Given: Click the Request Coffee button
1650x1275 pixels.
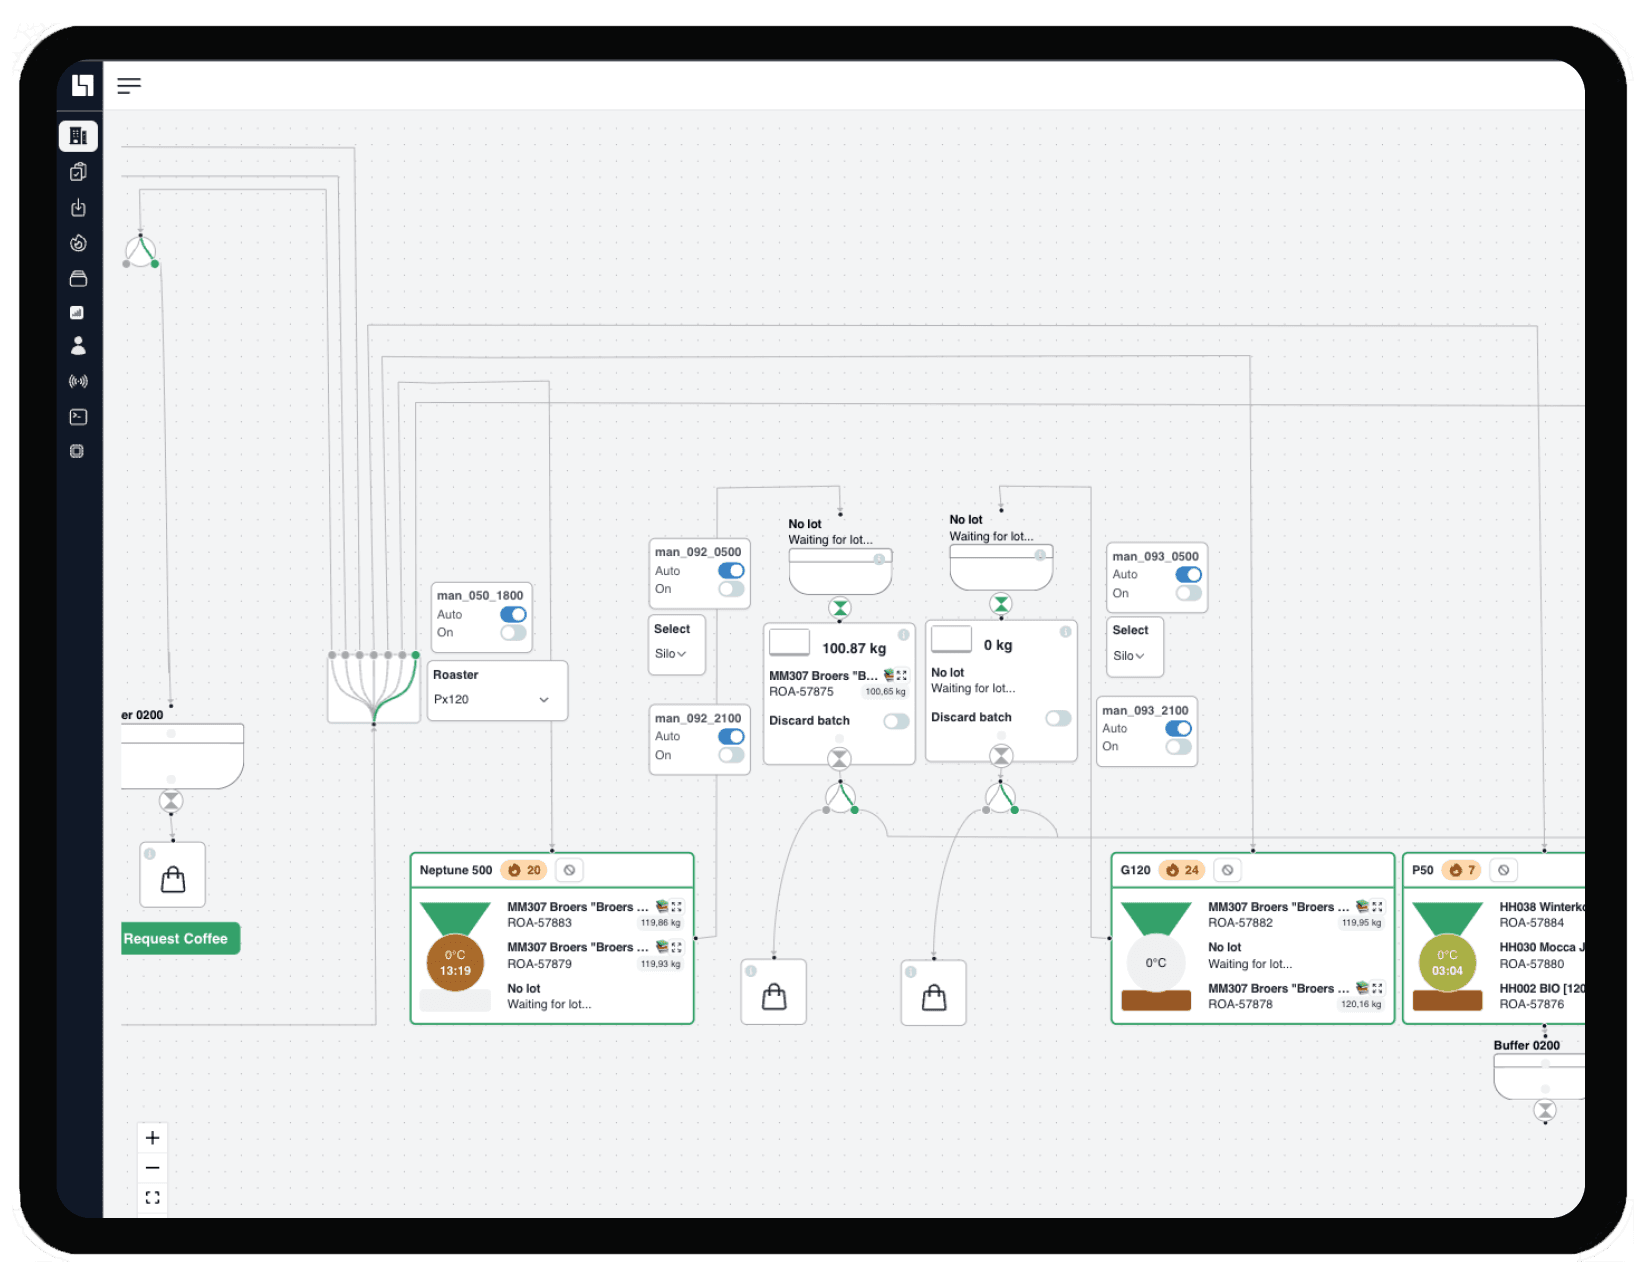Looking at the screenshot, I should (177, 938).
